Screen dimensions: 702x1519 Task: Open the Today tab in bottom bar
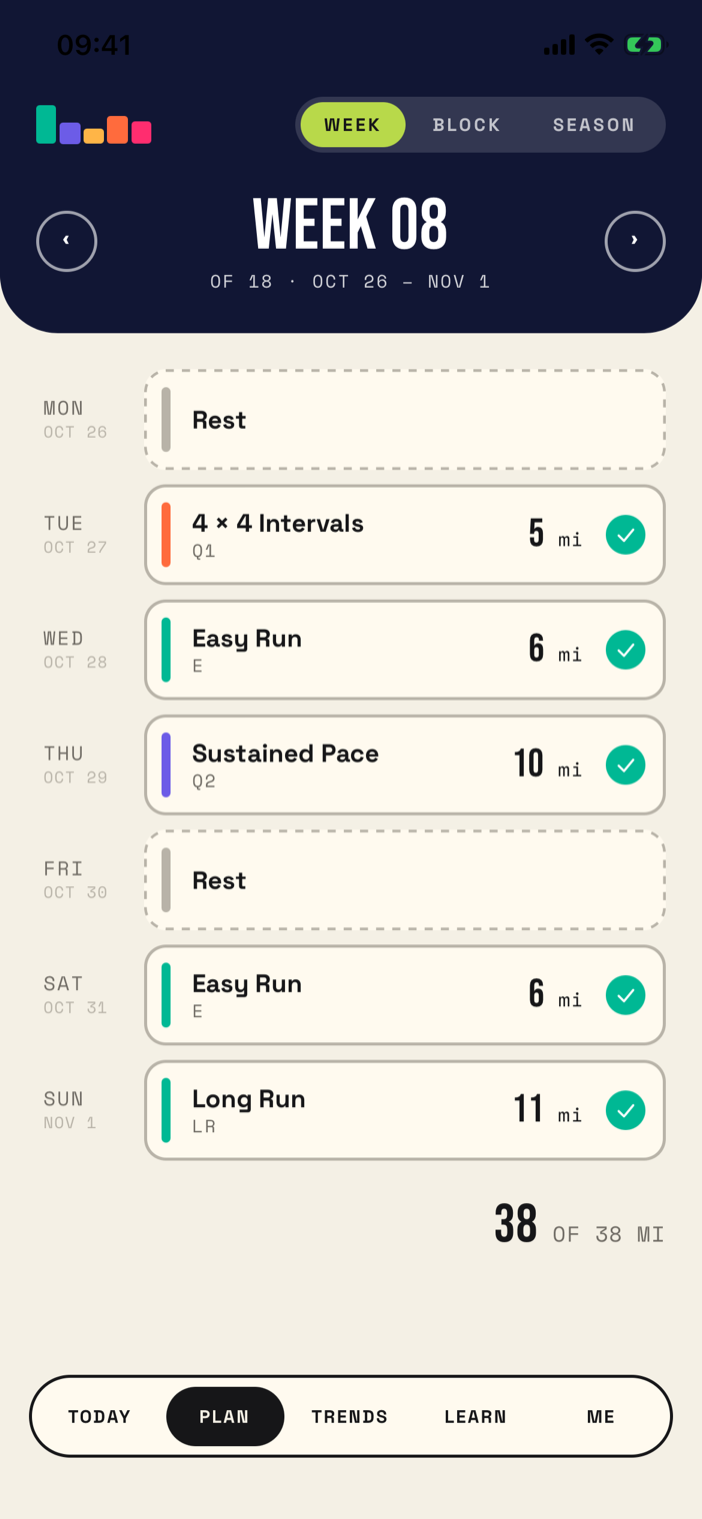click(x=99, y=1416)
